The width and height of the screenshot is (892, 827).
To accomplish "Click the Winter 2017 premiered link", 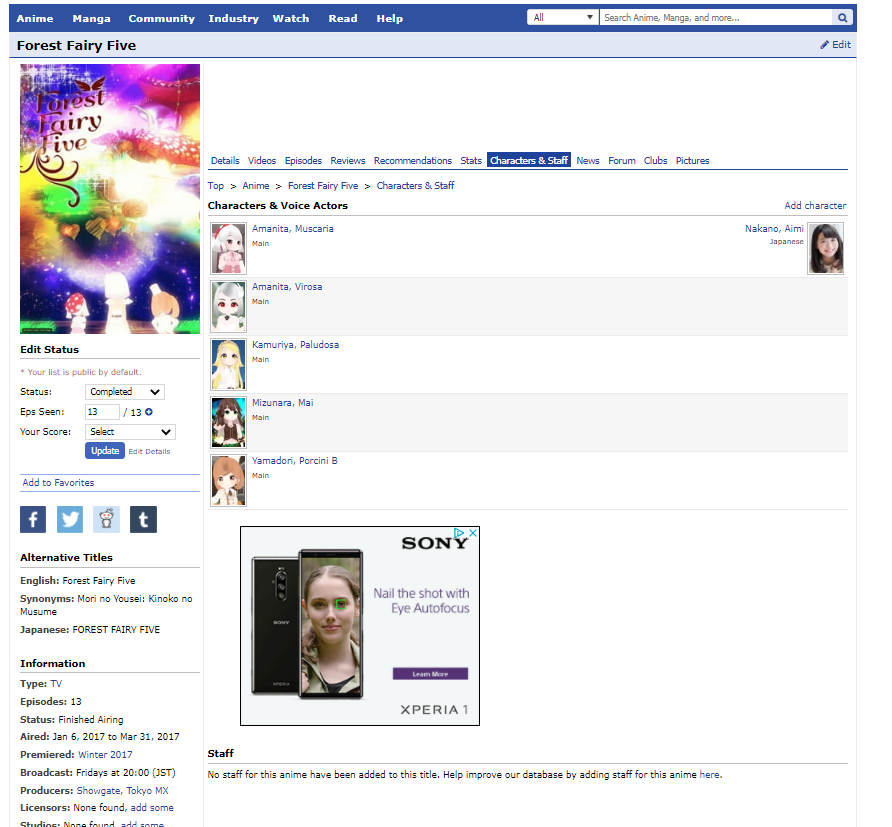I will click(105, 755).
